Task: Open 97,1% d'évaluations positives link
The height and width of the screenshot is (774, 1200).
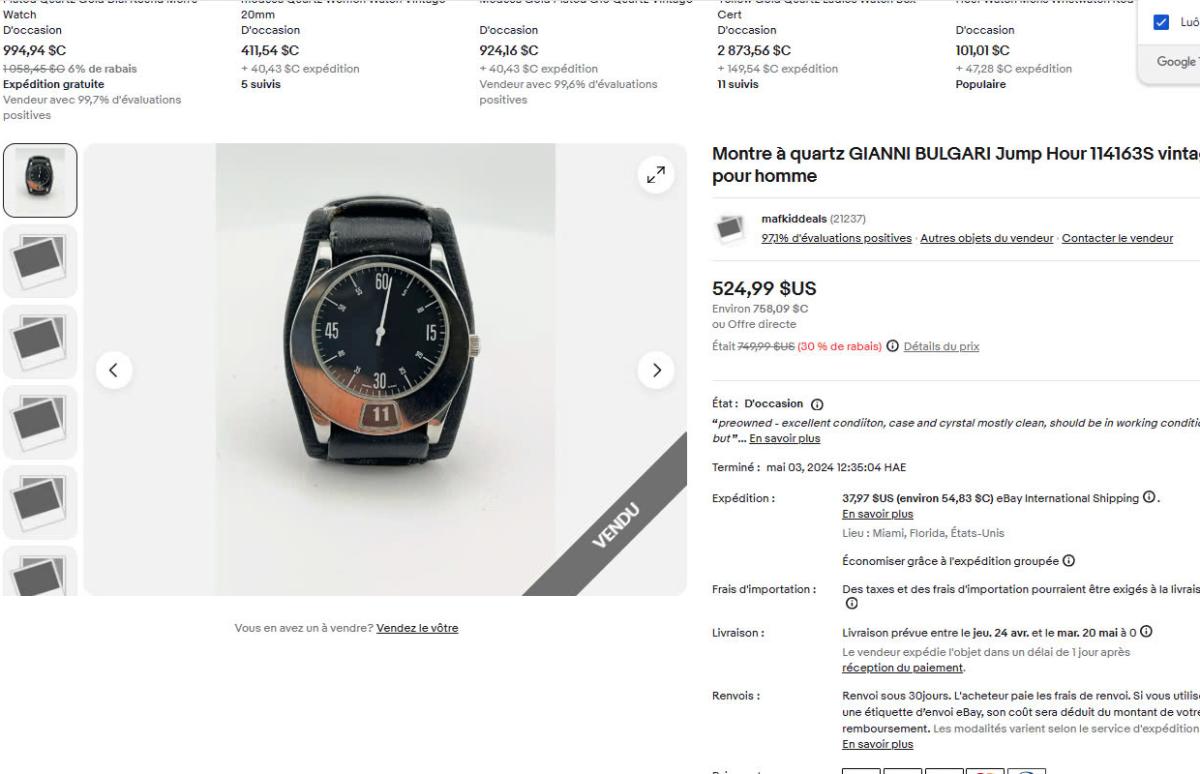Action: click(x=836, y=238)
